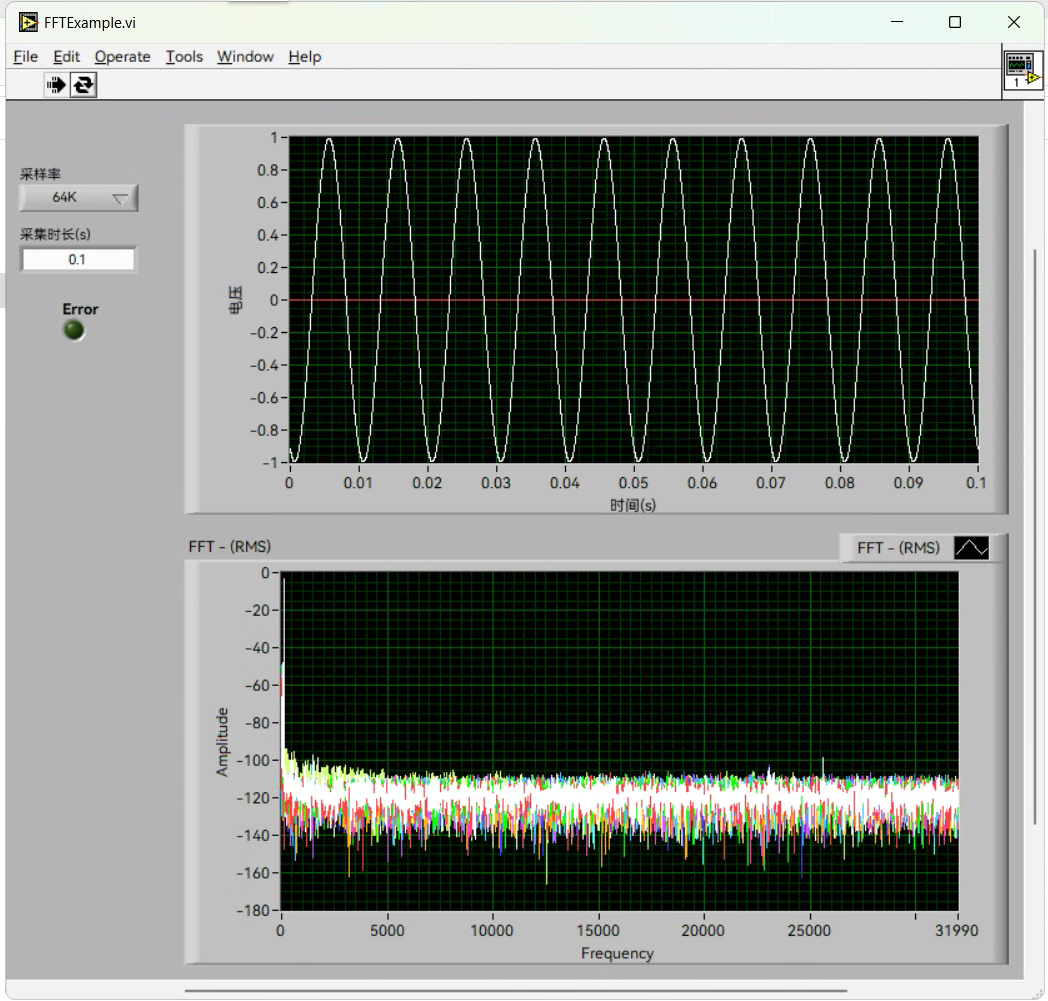Click the horizontal scrollbar at the bottom
Screen dimensions: 1048x1001
click(x=515, y=992)
